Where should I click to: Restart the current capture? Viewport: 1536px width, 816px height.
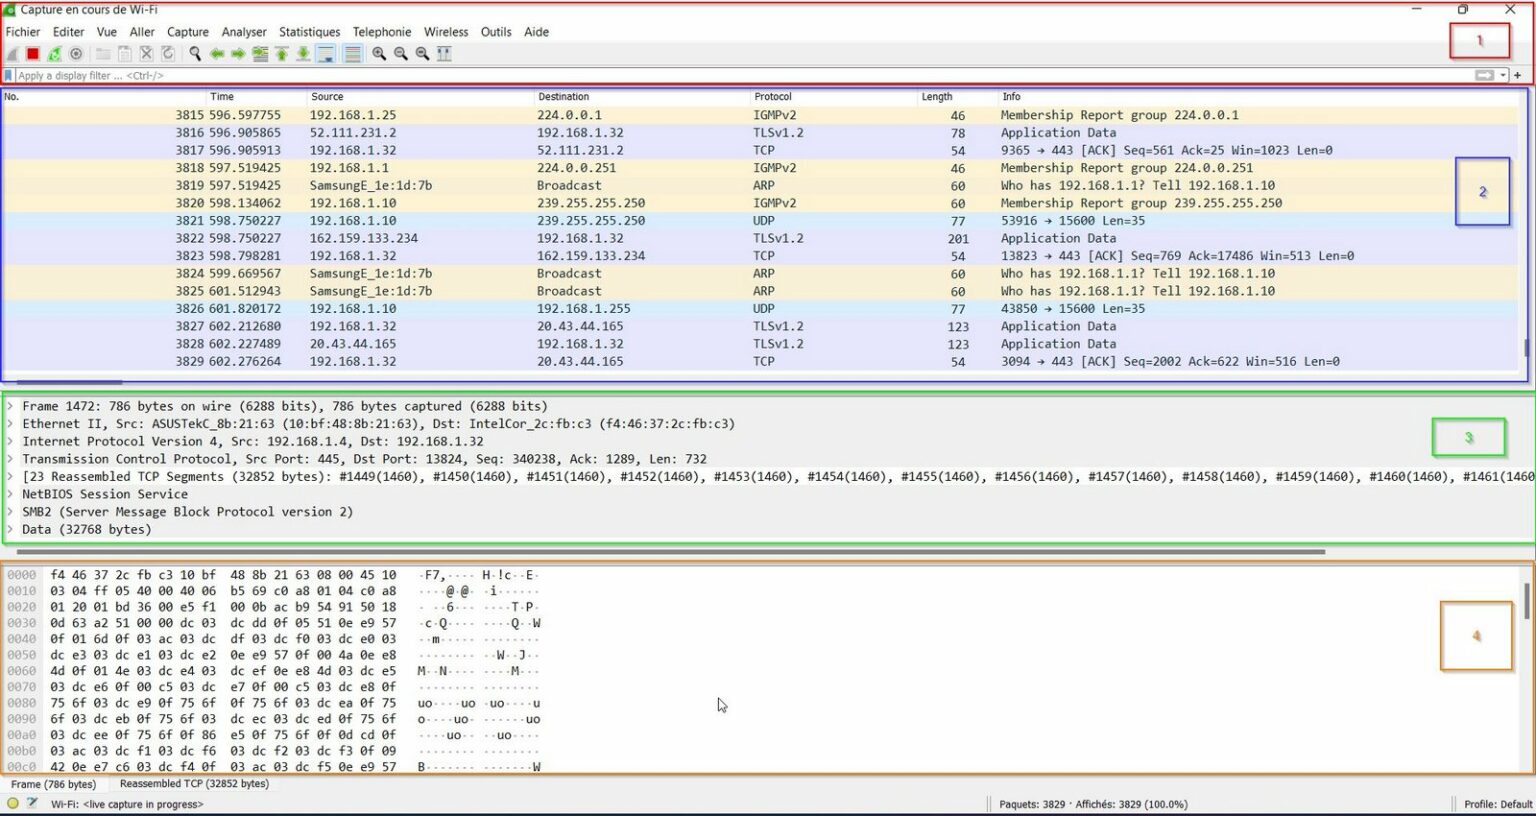tap(55, 53)
